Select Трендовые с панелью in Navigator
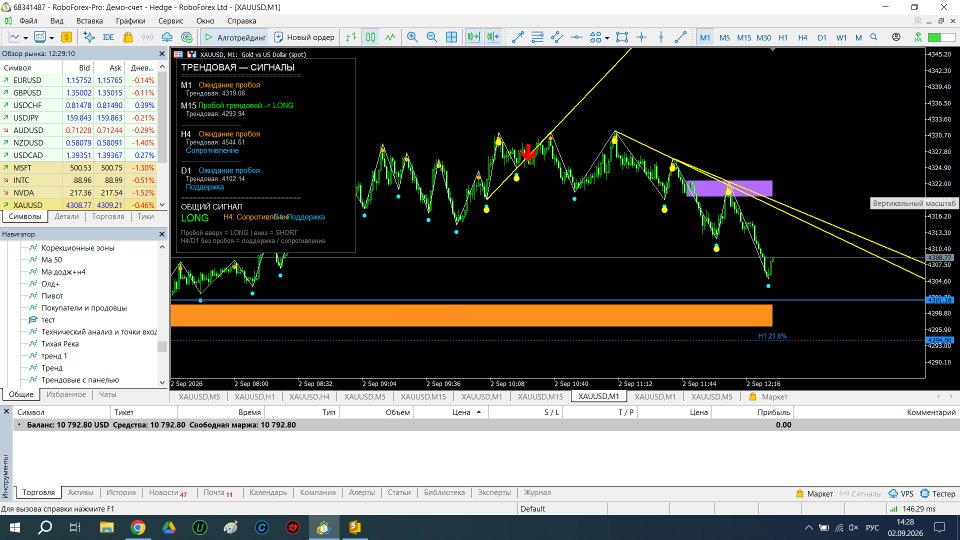Image resolution: width=960 pixels, height=540 pixels. pos(80,380)
